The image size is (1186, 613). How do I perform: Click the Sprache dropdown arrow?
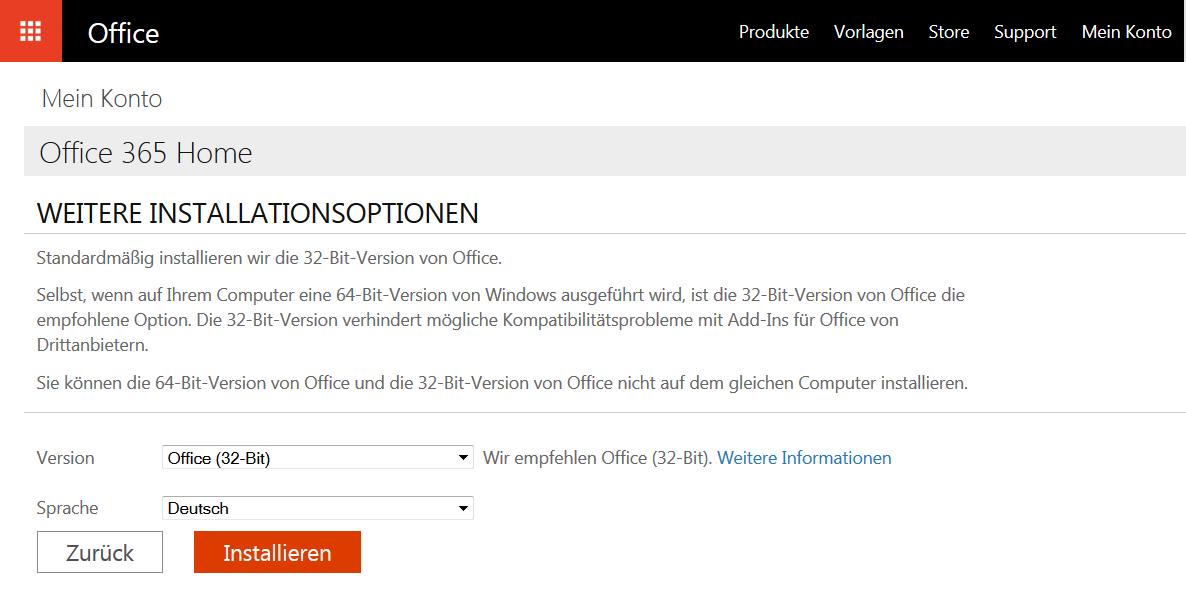pos(463,508)
